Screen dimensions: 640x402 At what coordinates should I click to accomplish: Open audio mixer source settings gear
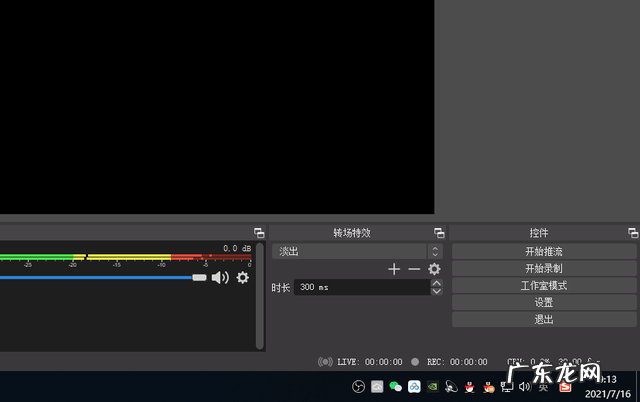click(x=242, y=277)
